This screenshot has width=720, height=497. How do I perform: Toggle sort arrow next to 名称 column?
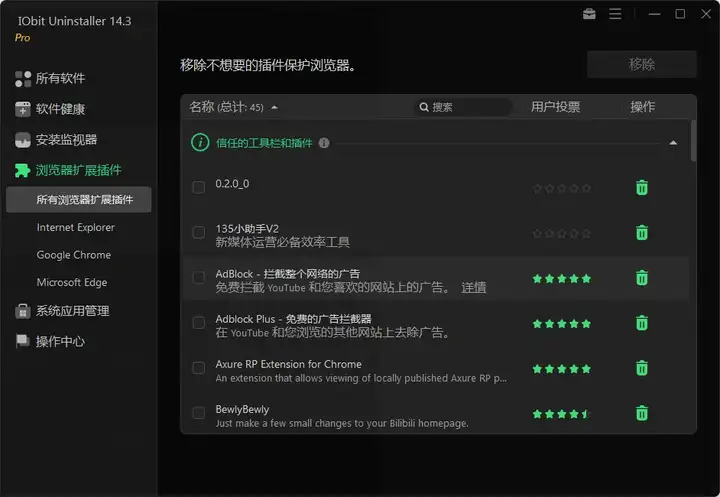pyautogui.click(x=274, y=107)
